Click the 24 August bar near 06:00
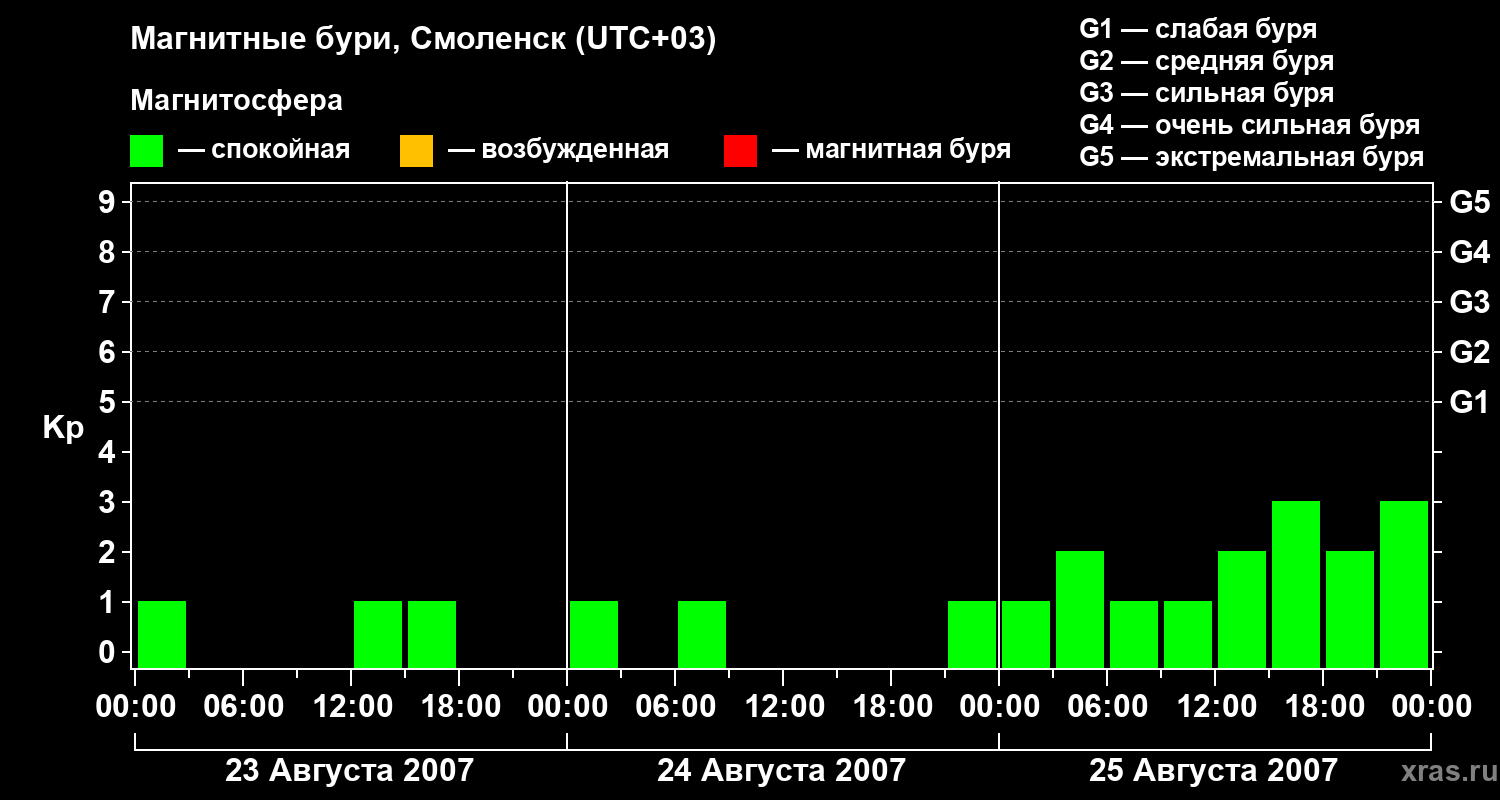Image resolution: width=1500 pixels, height=800 pixels. pyautogui.click(x=702, y=634)
